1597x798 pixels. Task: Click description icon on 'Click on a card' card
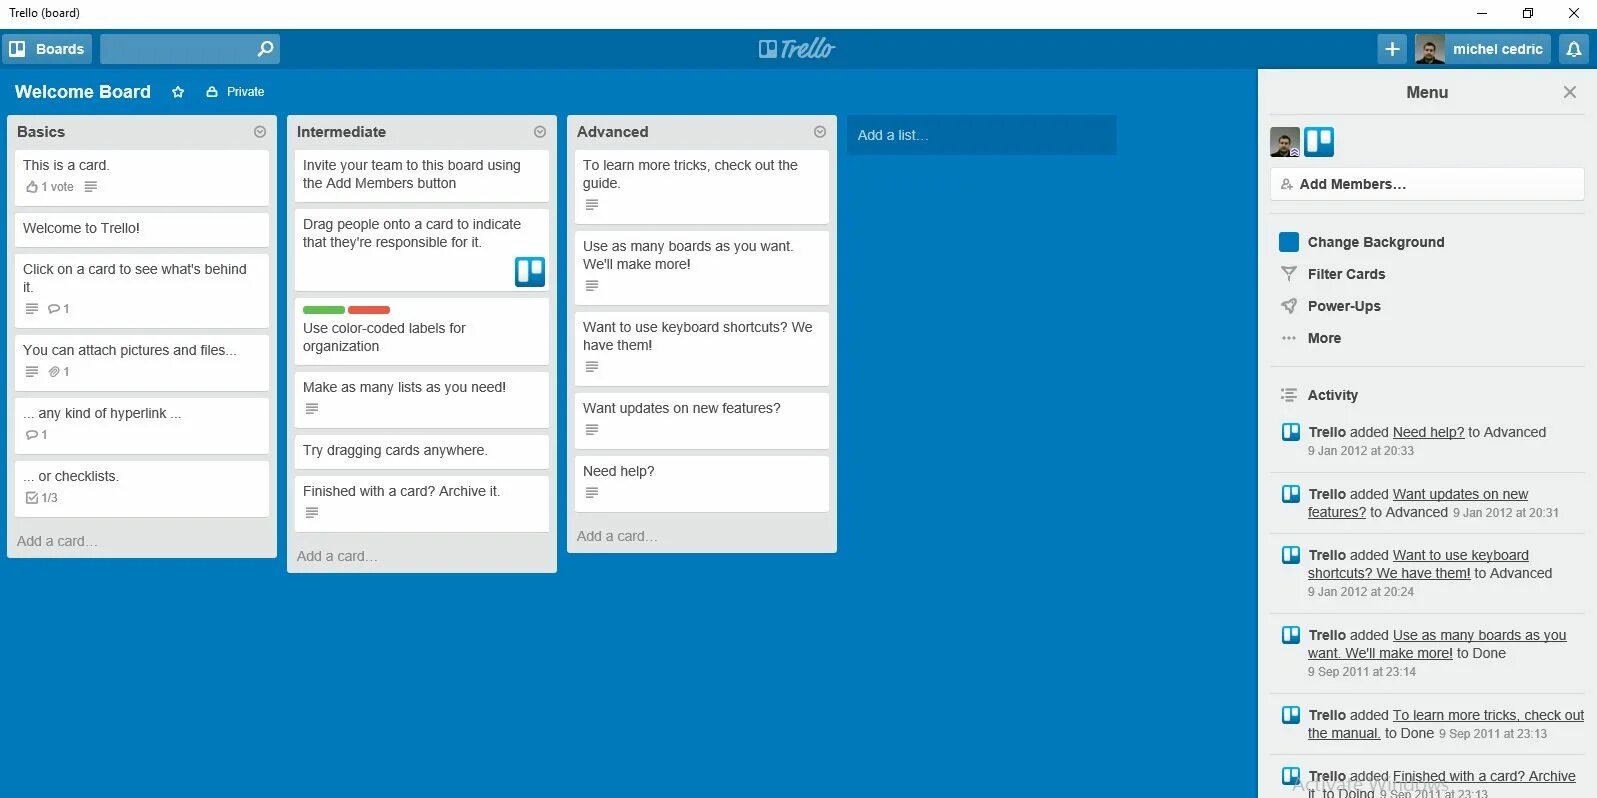pos(32,309)
